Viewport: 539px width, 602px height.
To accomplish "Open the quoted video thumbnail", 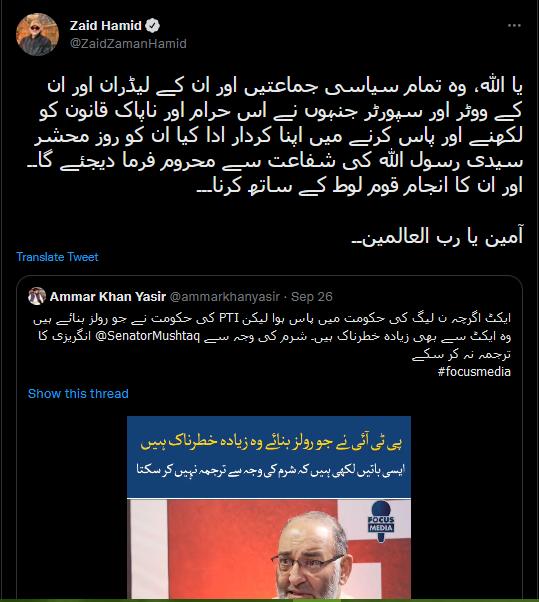I will tap(269, 507).
